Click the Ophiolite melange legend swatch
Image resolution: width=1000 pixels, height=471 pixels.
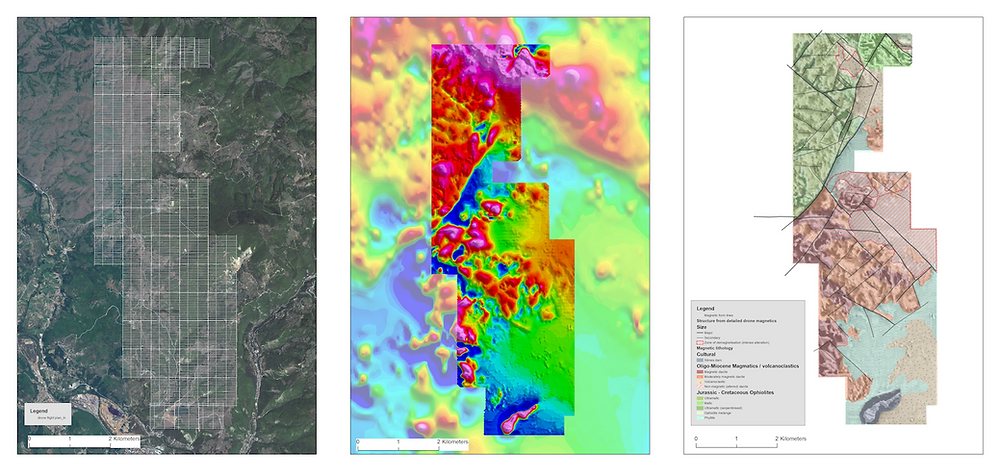700,413
